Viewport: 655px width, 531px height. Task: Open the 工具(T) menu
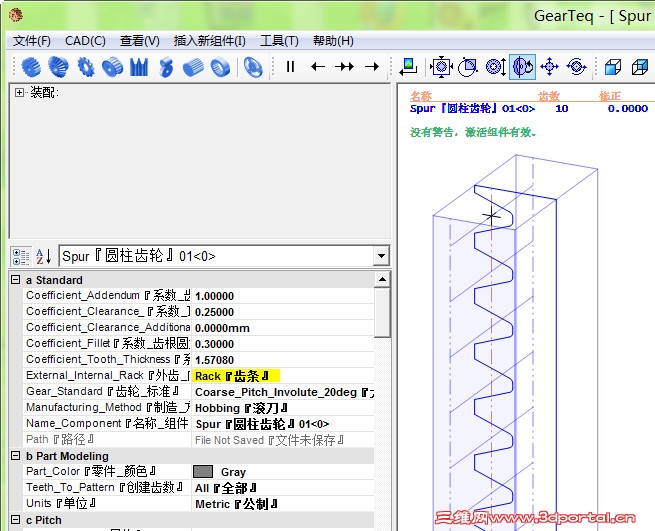coord(279,41)
